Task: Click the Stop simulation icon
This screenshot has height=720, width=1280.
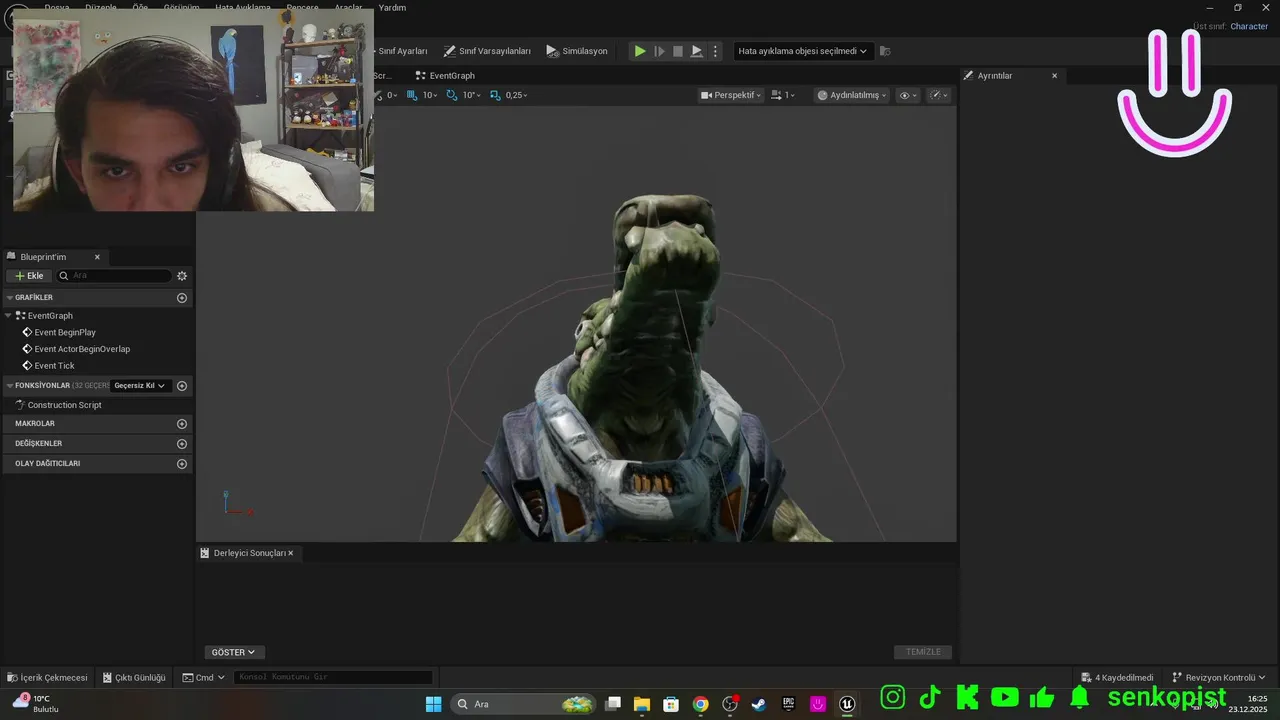Action: pyautogui.click(x=678, y=51)
